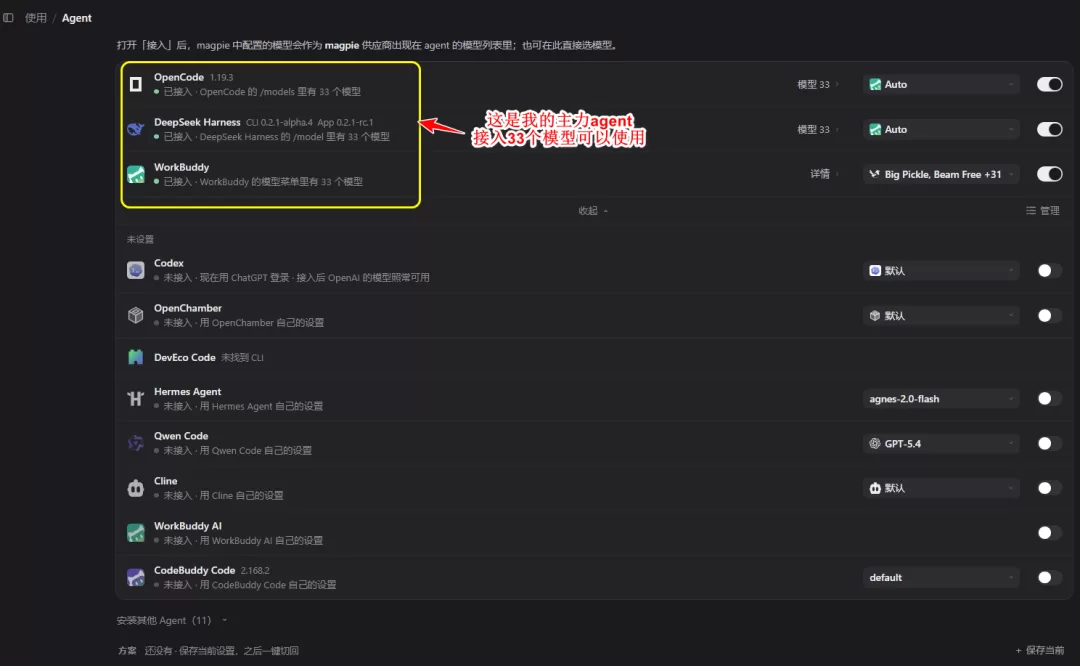The height and width of the screenshot is (666, 1080).
Task: Turn off the WorkBuddy toggle
Action: [x=1049, y=174]
